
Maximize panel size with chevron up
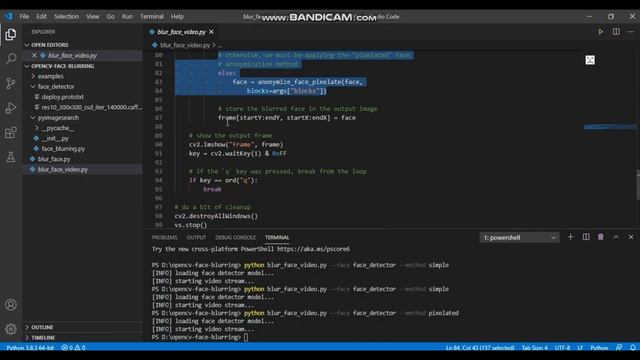(x=616, y=237)
